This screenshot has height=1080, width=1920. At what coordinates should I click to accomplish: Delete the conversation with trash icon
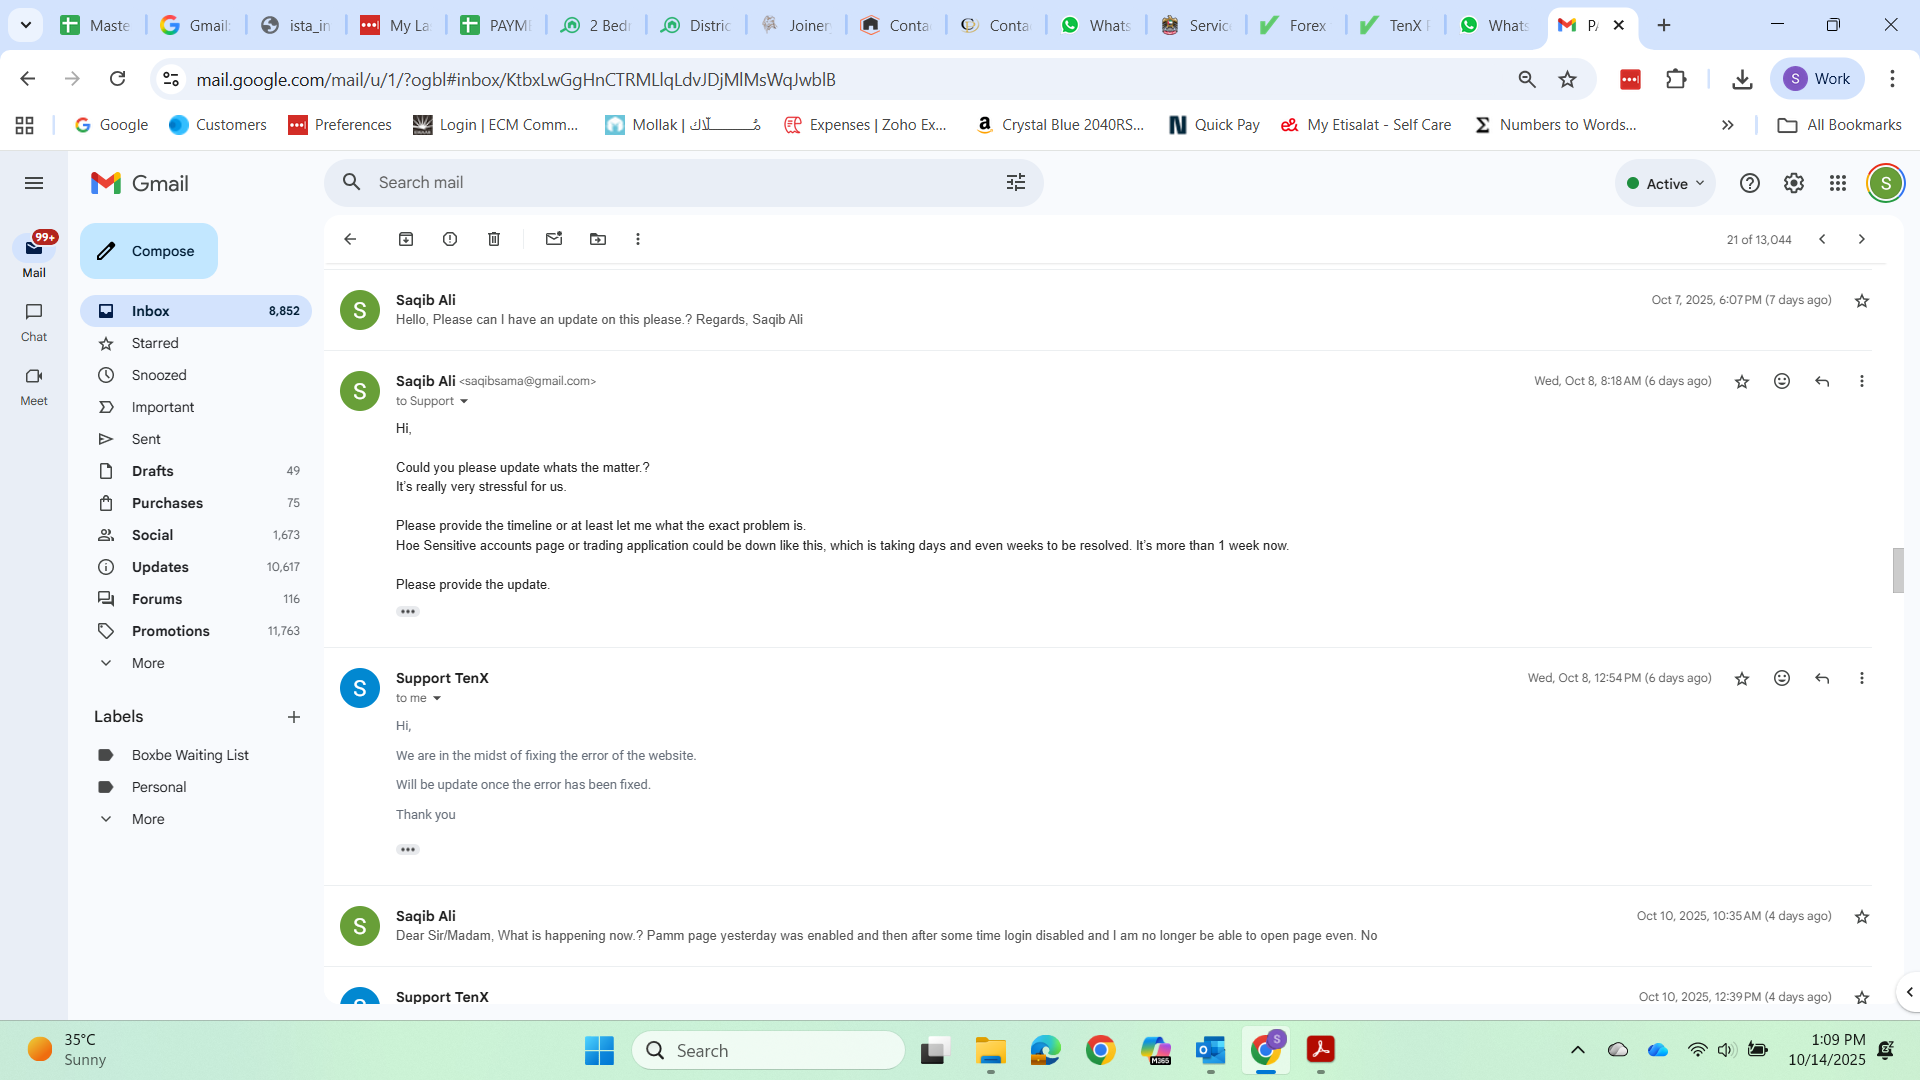[494, 239]
